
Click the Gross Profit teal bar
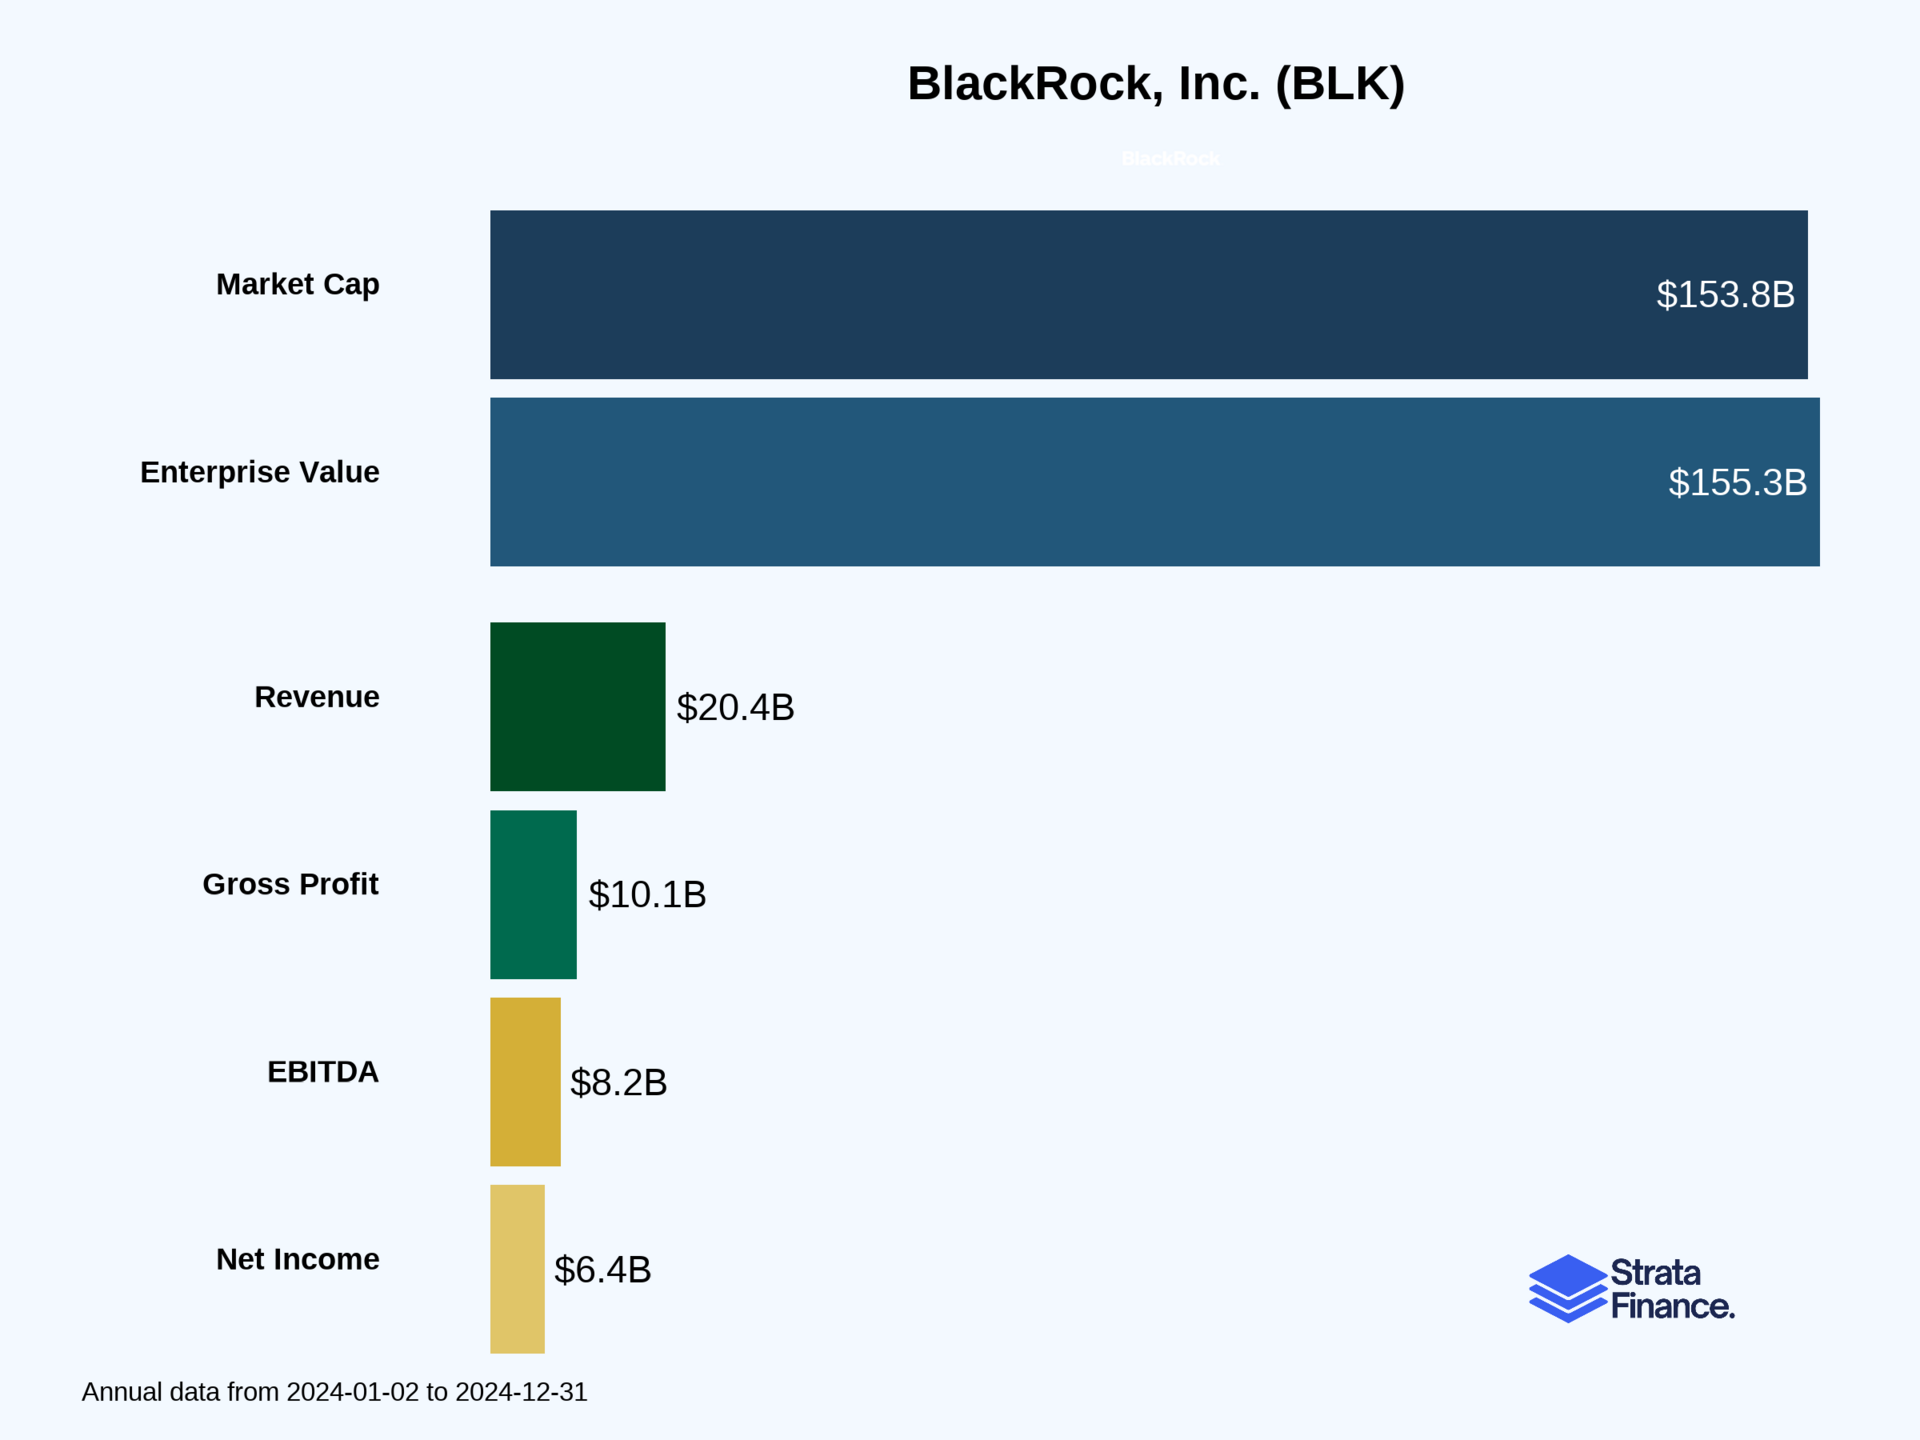coord(533,895)
